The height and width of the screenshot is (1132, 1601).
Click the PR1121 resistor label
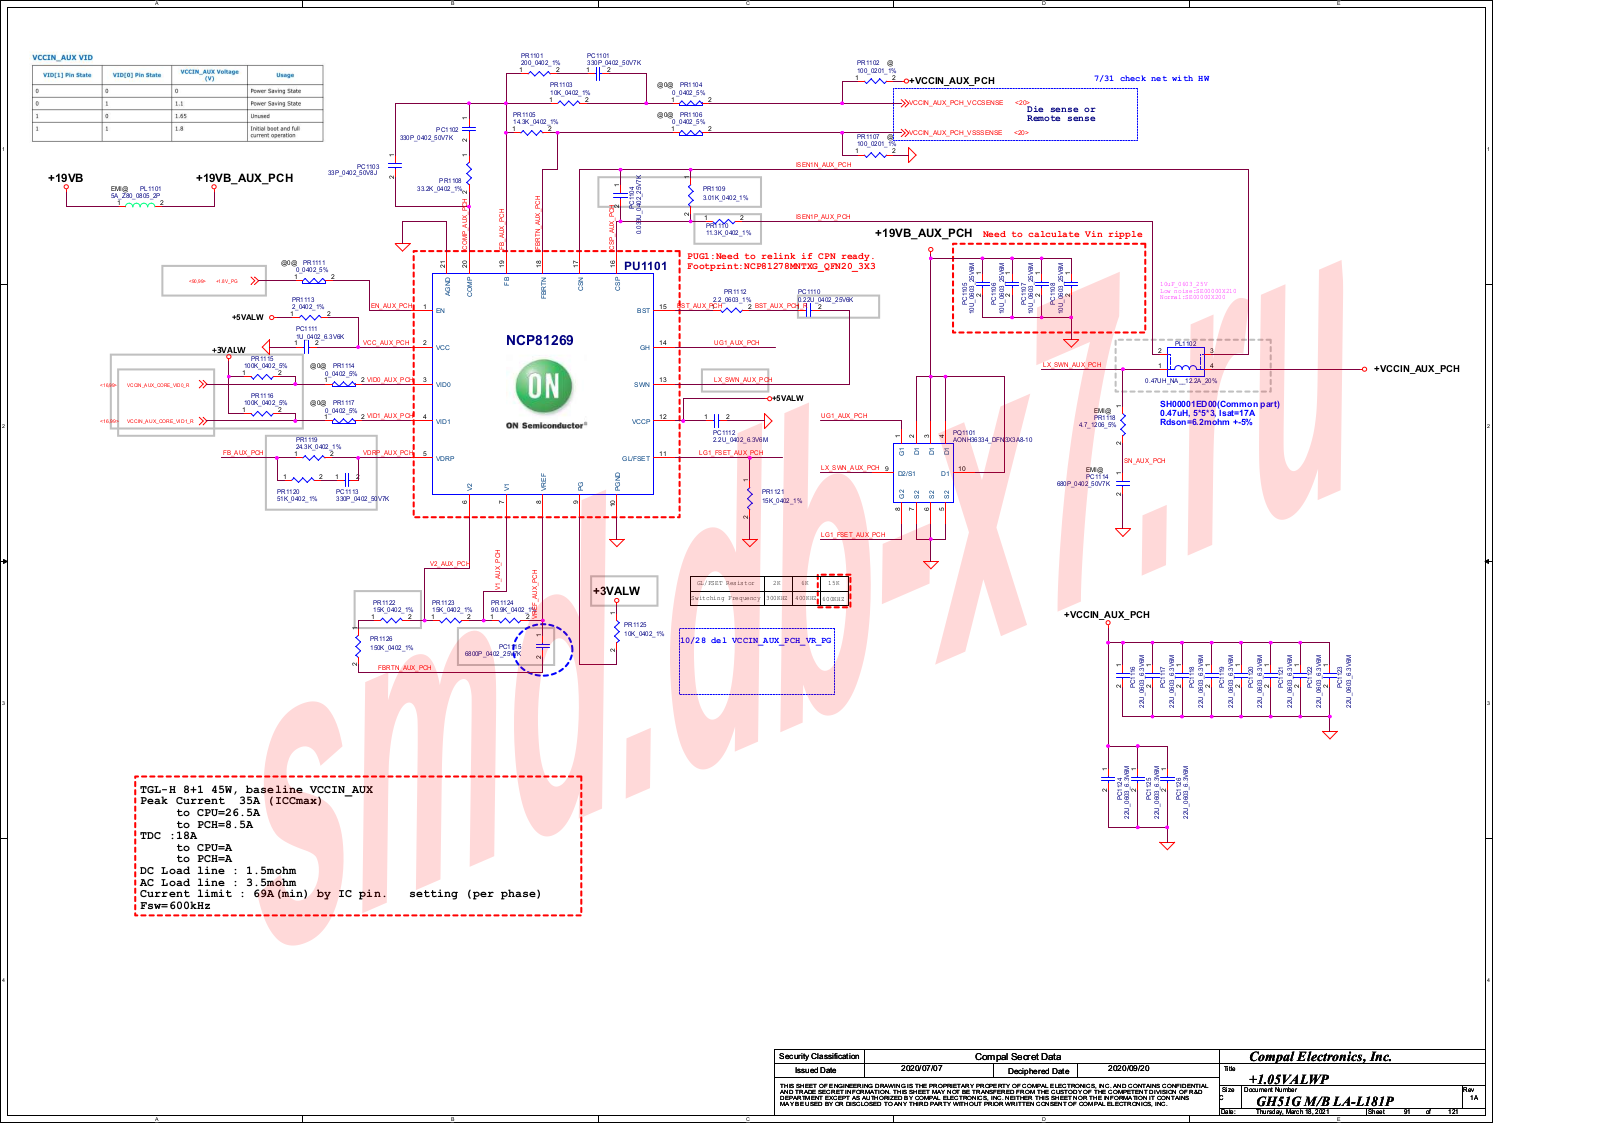tap(772, 492)
